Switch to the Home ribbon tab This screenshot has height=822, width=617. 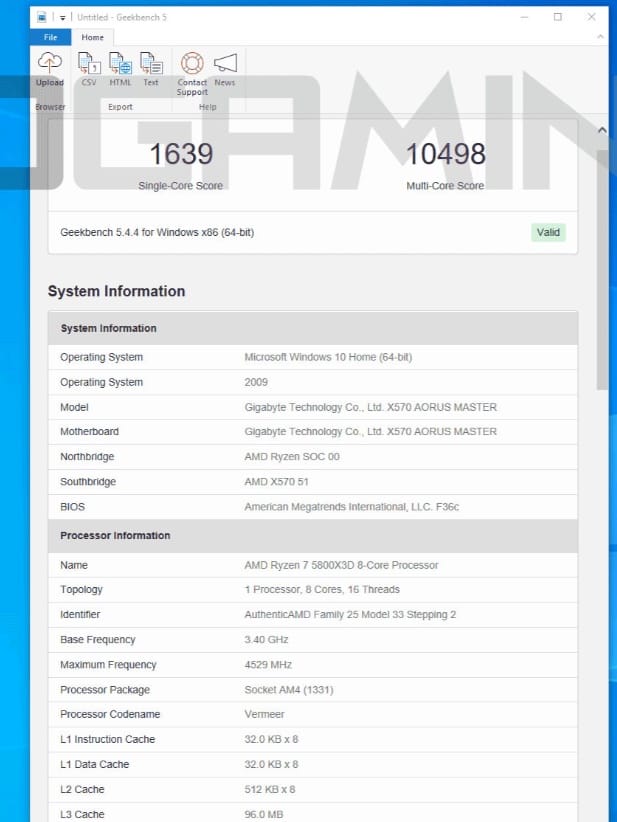[x=92, y=37]
